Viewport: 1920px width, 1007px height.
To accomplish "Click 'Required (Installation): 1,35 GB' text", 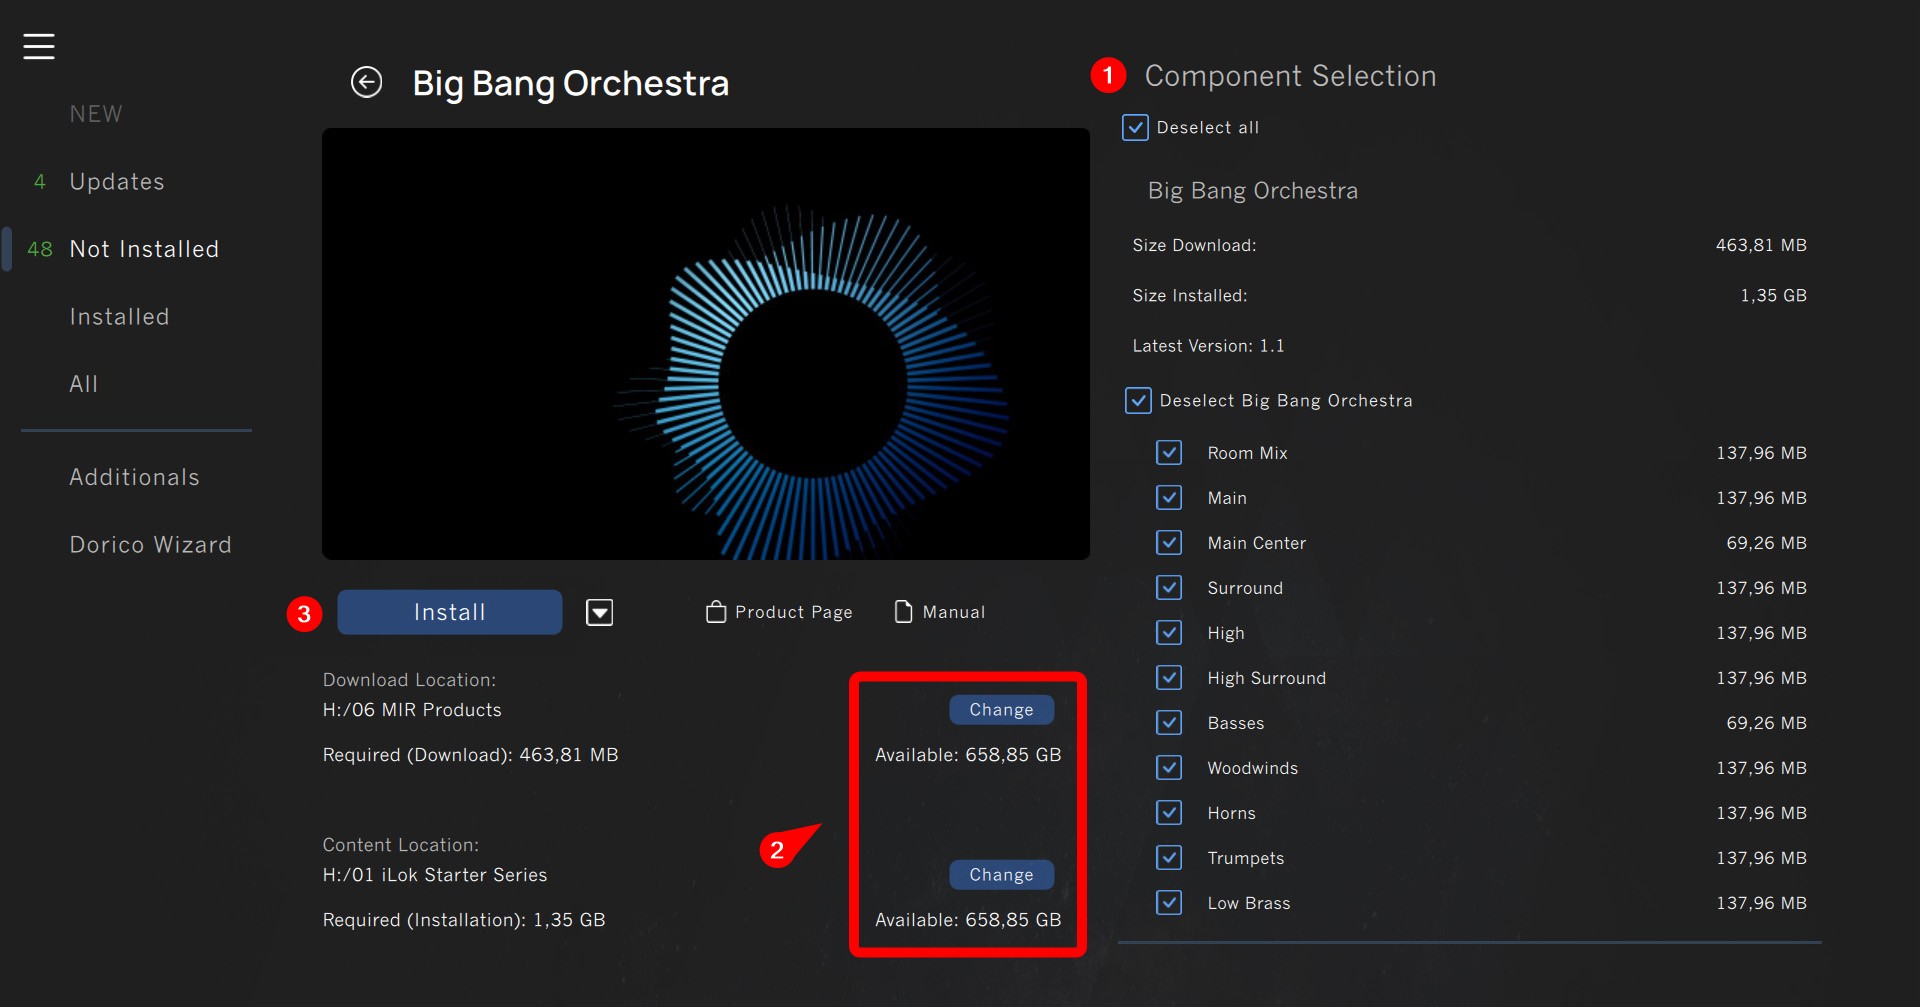I will pos(464,920).
